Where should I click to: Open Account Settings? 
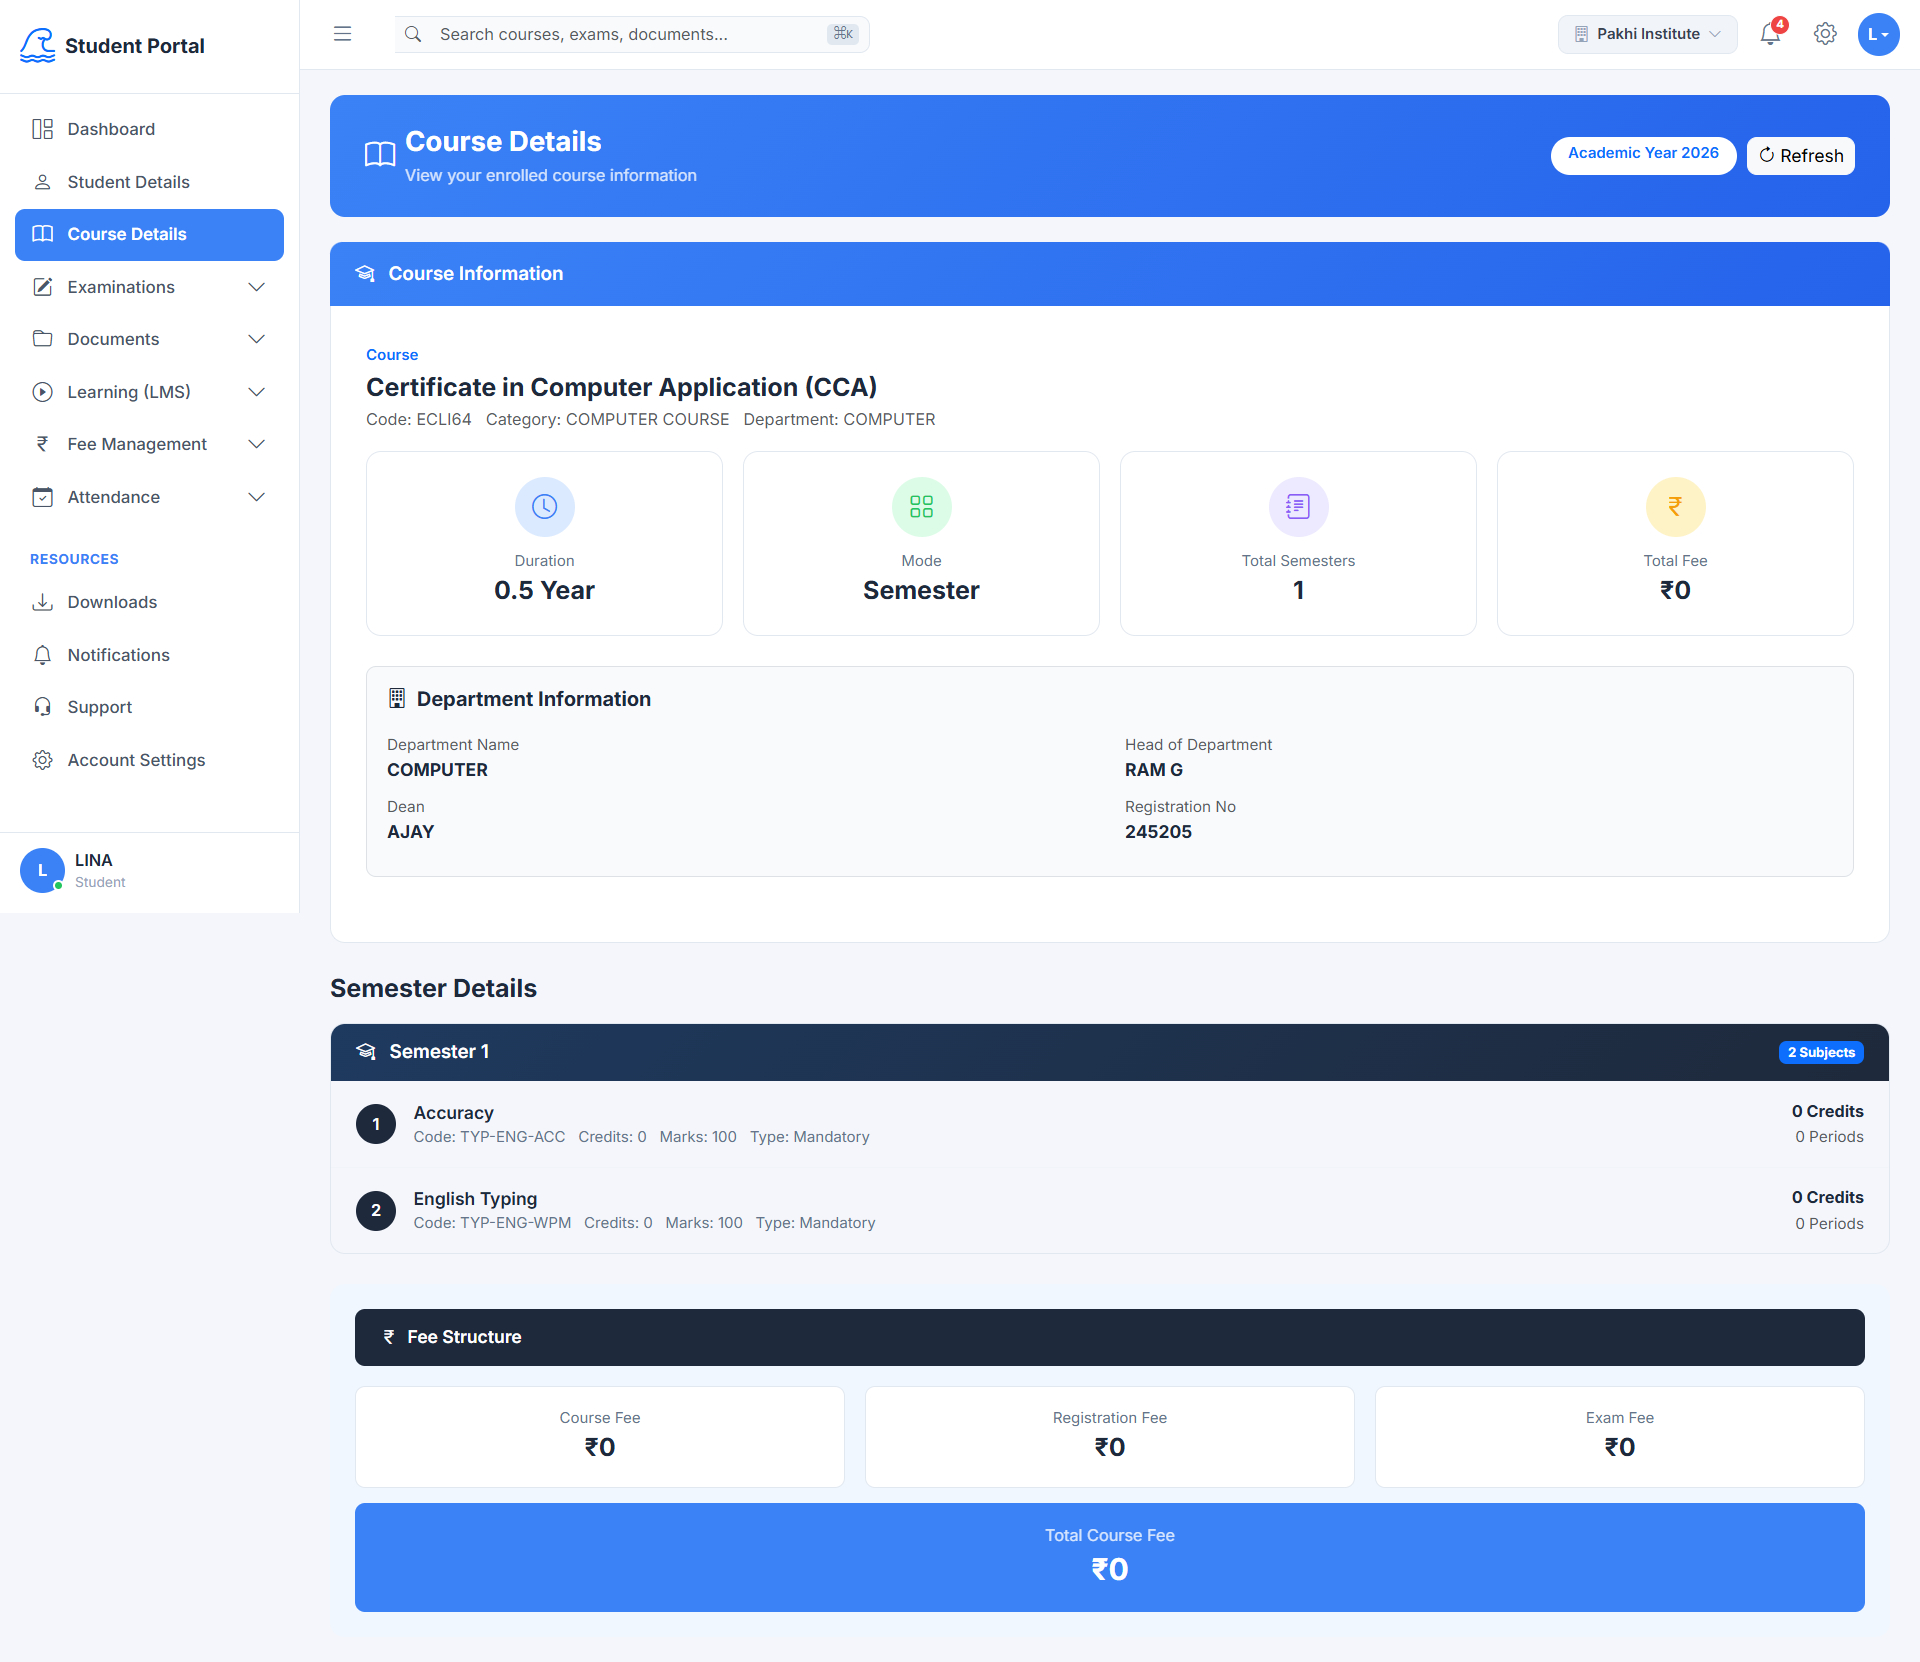[x=150, y=760]
